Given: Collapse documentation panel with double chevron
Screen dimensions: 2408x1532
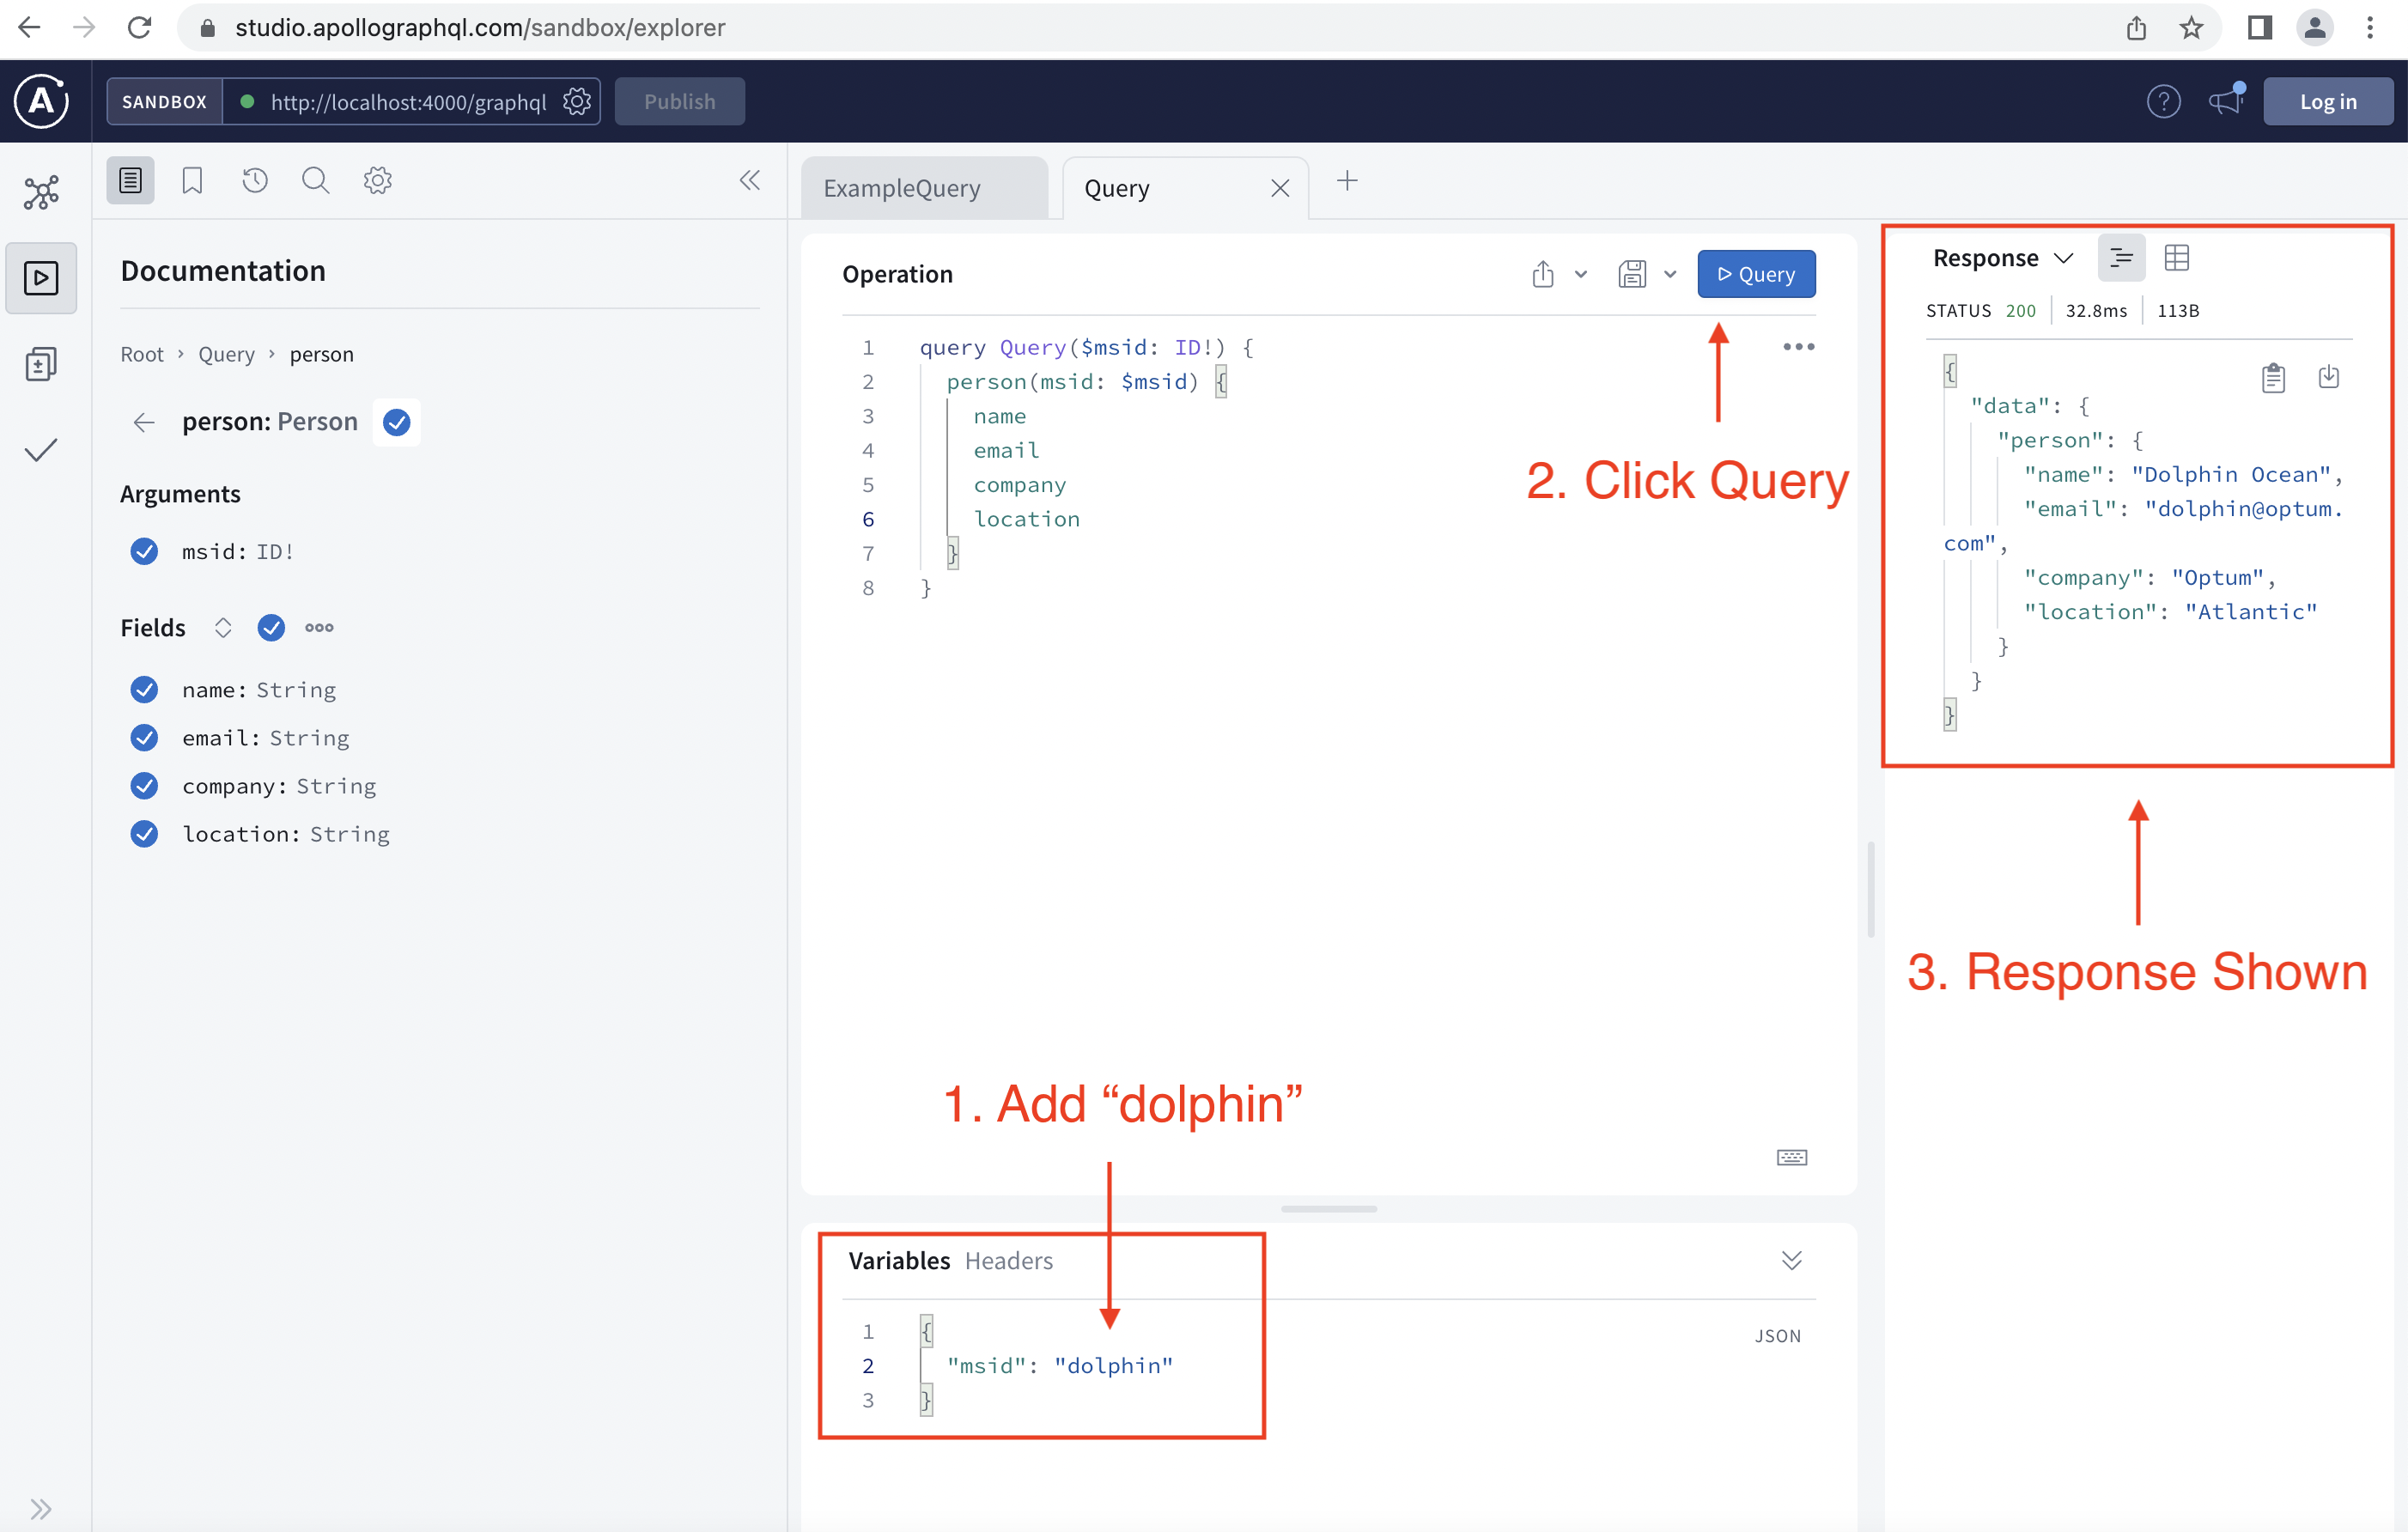Looking at the screenshot, I should (x=749, y=180).
